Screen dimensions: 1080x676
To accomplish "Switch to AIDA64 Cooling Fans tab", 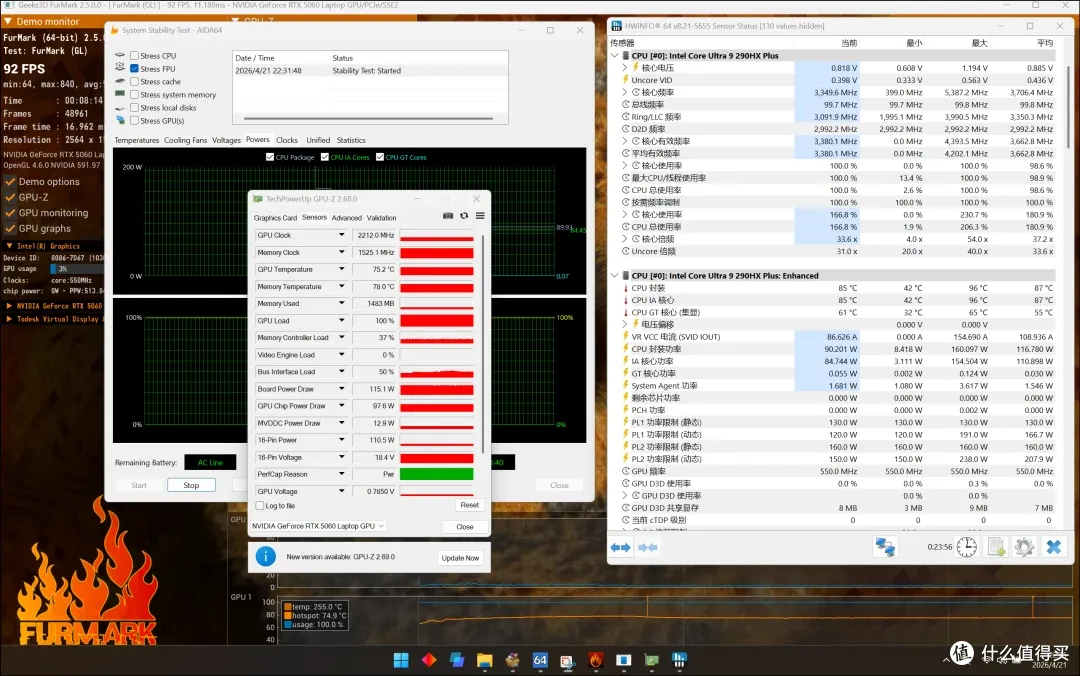I will tap(185, 140).
